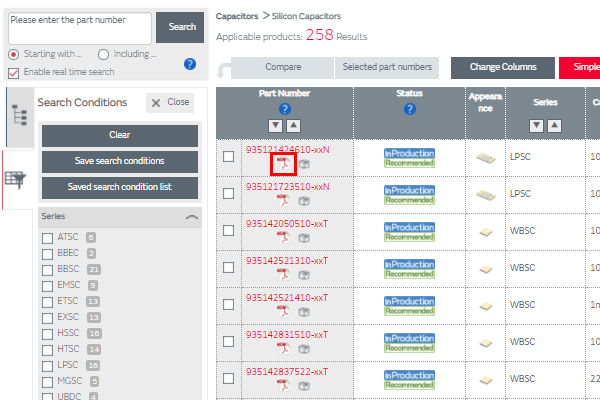This screenshot has width=600, height=400.
Task: Sort Series column ascending
Action: (552, 125)
